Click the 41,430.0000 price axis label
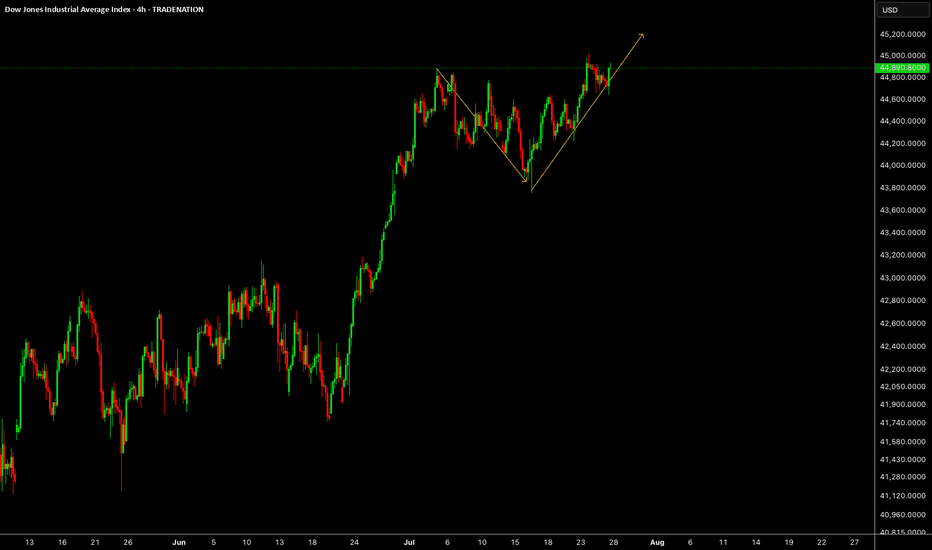This screenshot has width=932, height=550. tap(902, 460)
